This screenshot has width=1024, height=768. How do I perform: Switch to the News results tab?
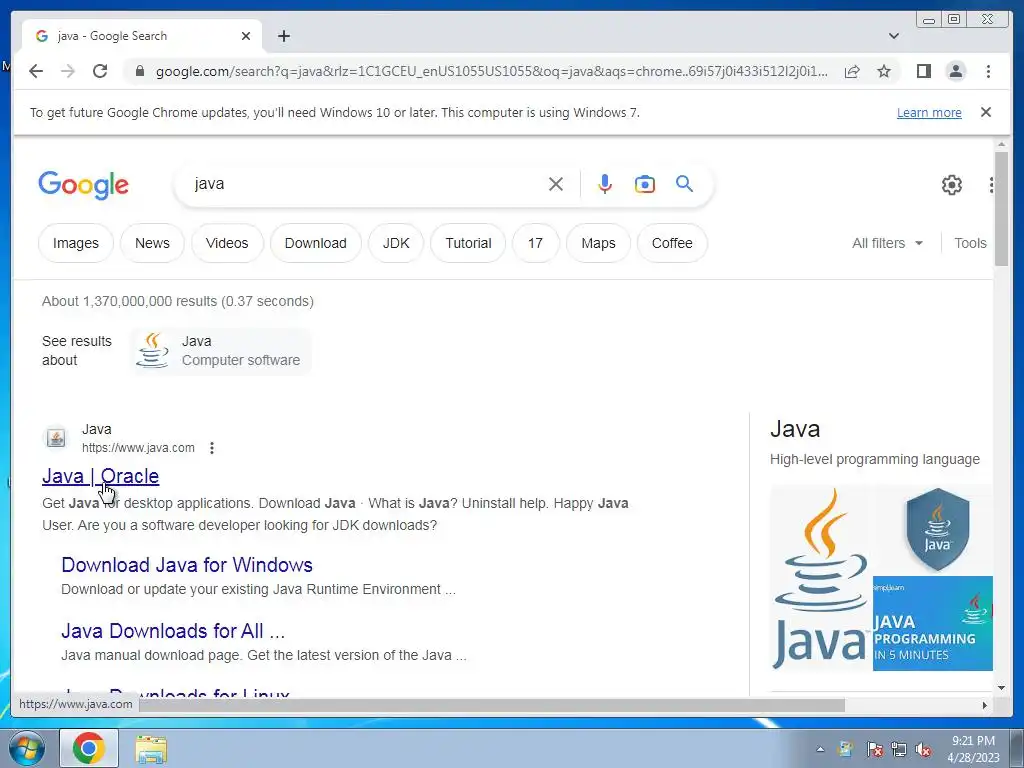pos(152,243)
